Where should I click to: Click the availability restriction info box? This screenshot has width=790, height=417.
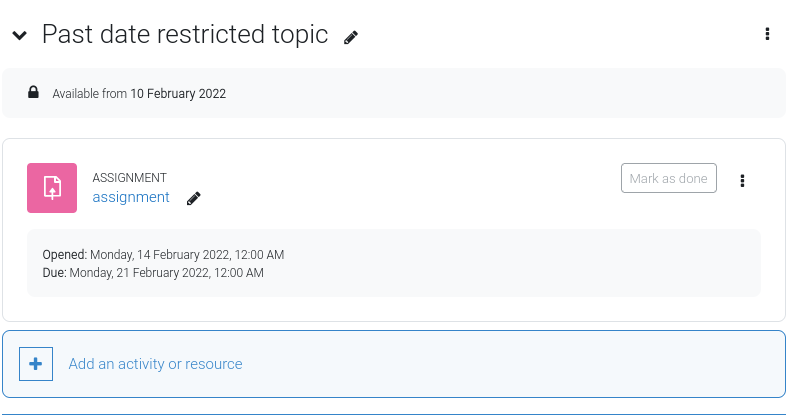(394, 93)
